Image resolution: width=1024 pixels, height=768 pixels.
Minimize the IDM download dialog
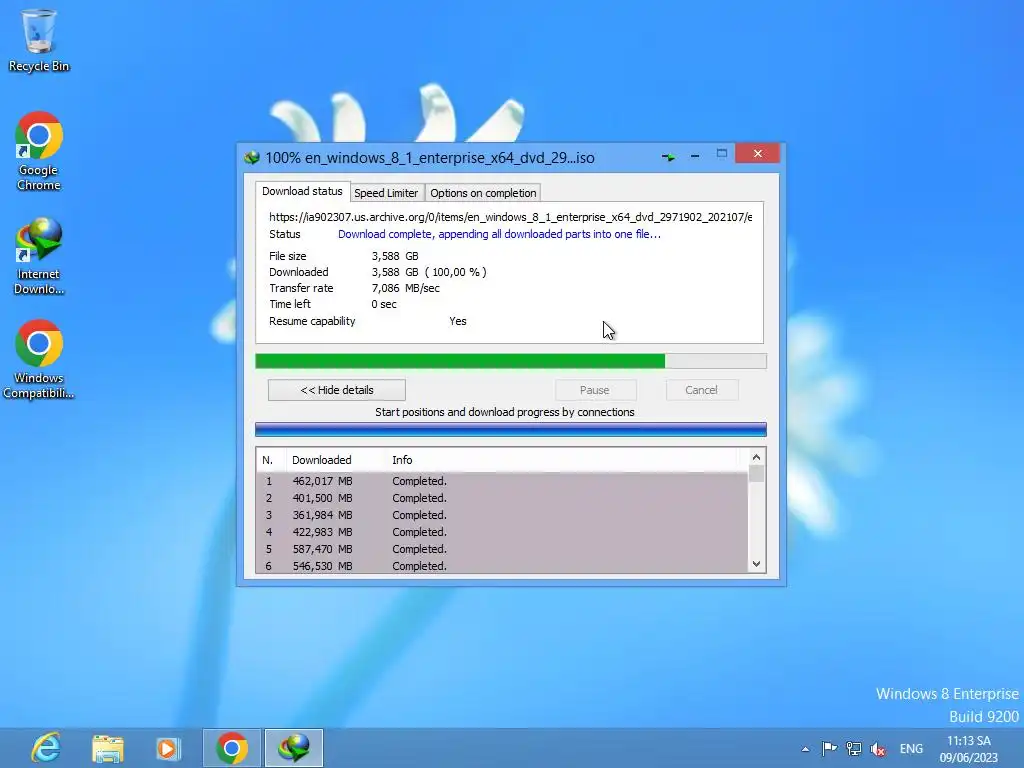tap(695, 155)
